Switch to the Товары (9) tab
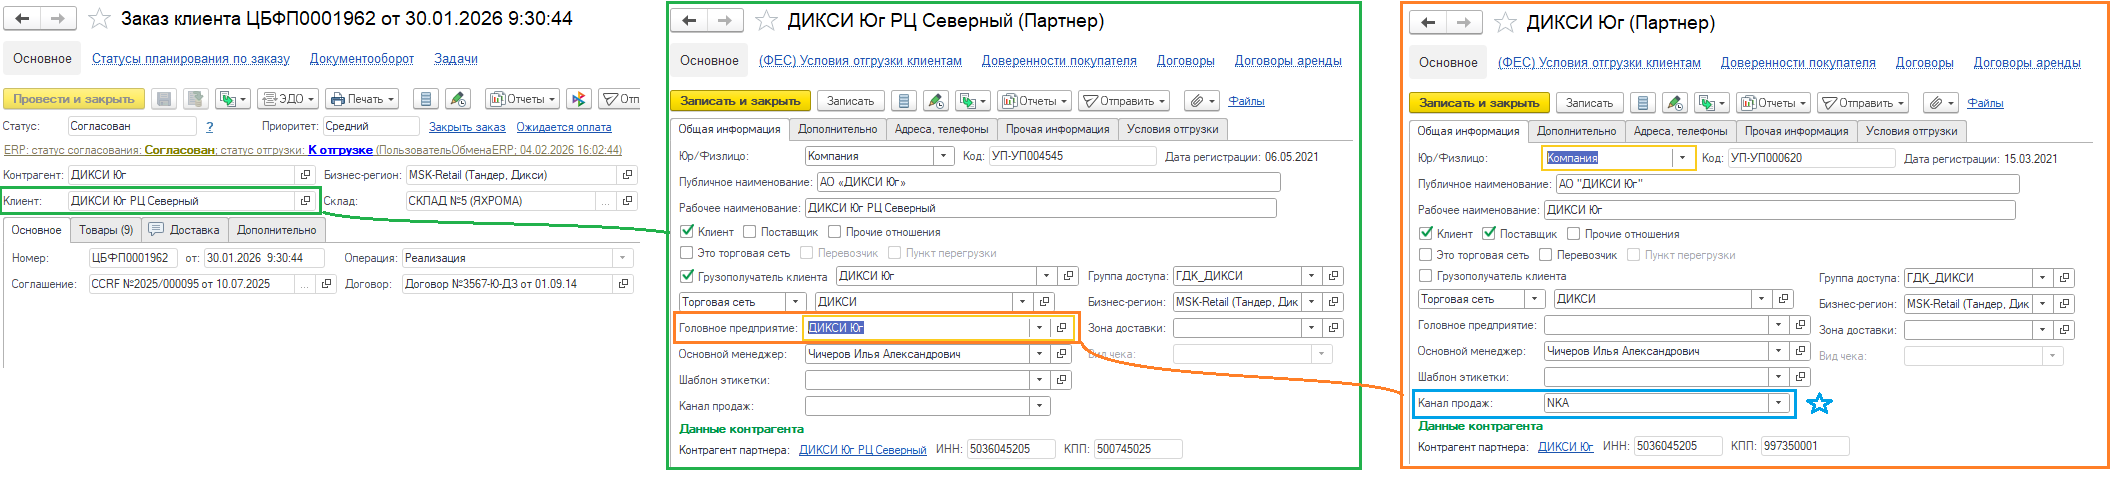The image size is (2112, 480). [106, 230]
